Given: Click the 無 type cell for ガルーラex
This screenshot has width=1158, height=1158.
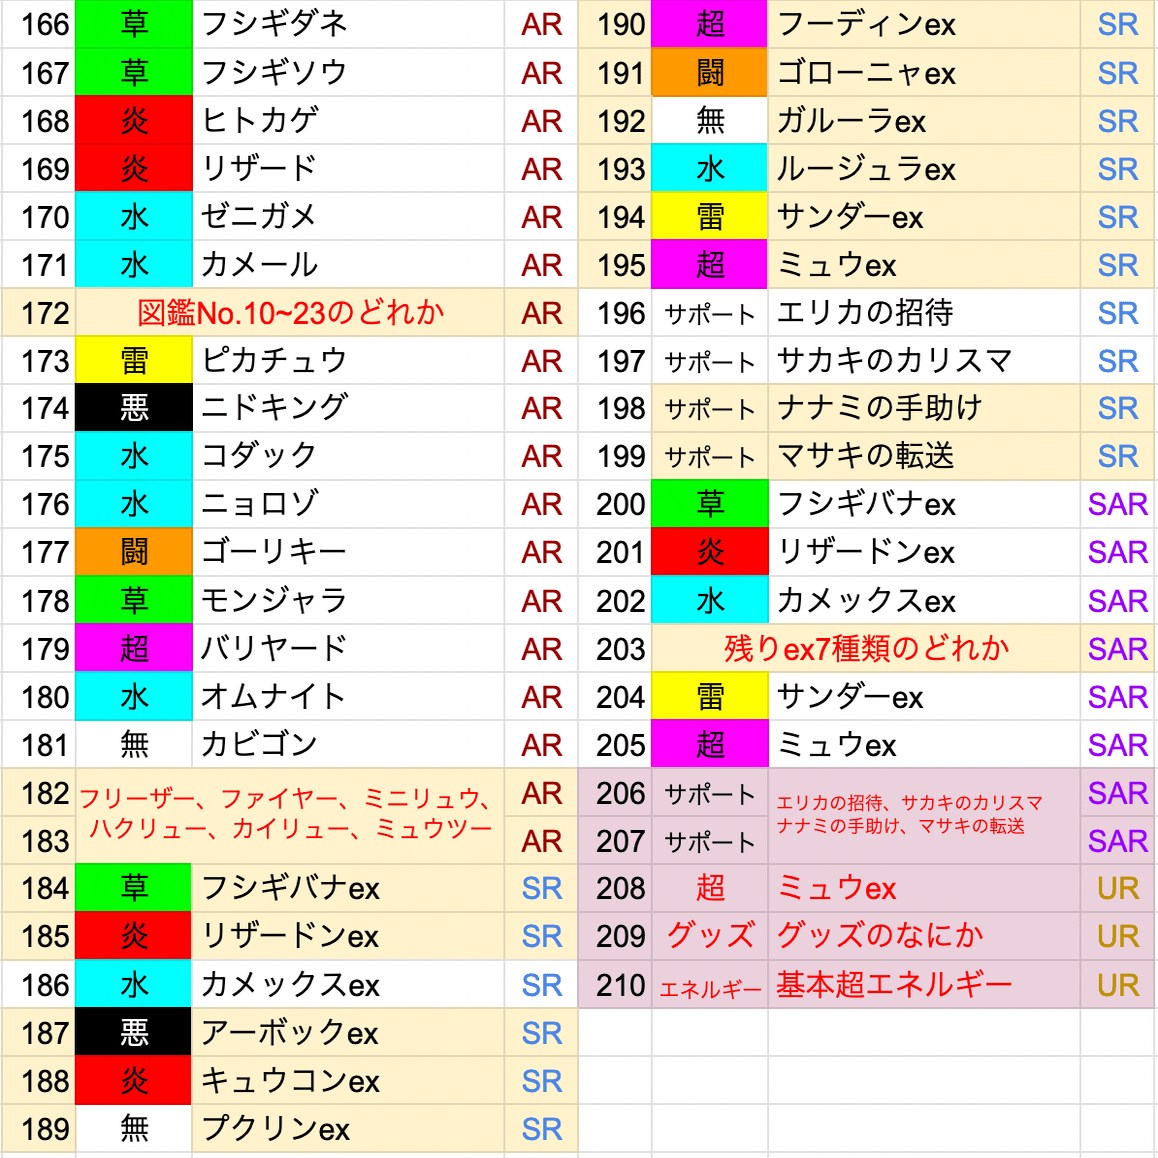Looking at the screenshot, I should [709, 120].
